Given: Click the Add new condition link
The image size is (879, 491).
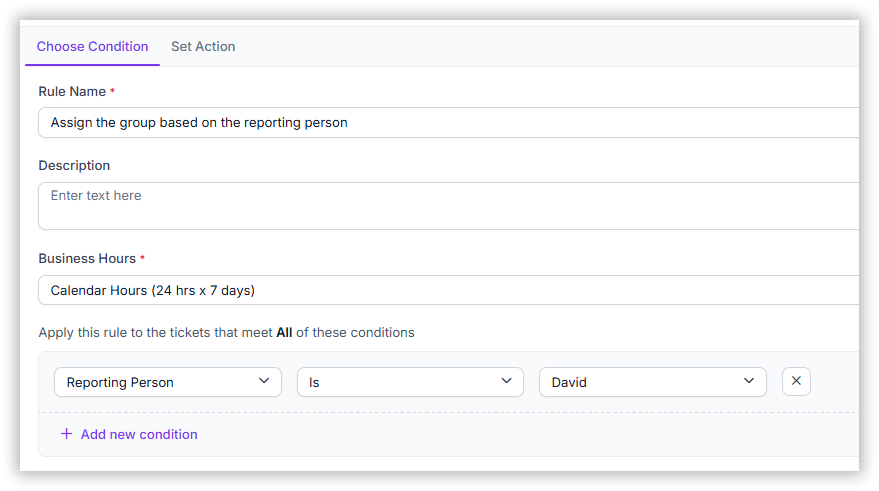Looking at the screenshot, I should pyautogui.click(x=139, y=434).
